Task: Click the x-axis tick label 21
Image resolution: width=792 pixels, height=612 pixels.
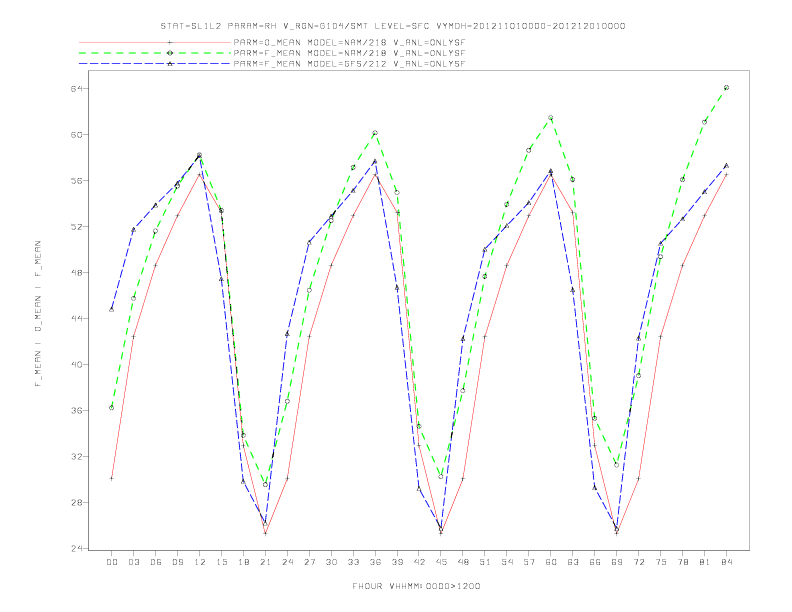Action: click(x=265, y=562)
